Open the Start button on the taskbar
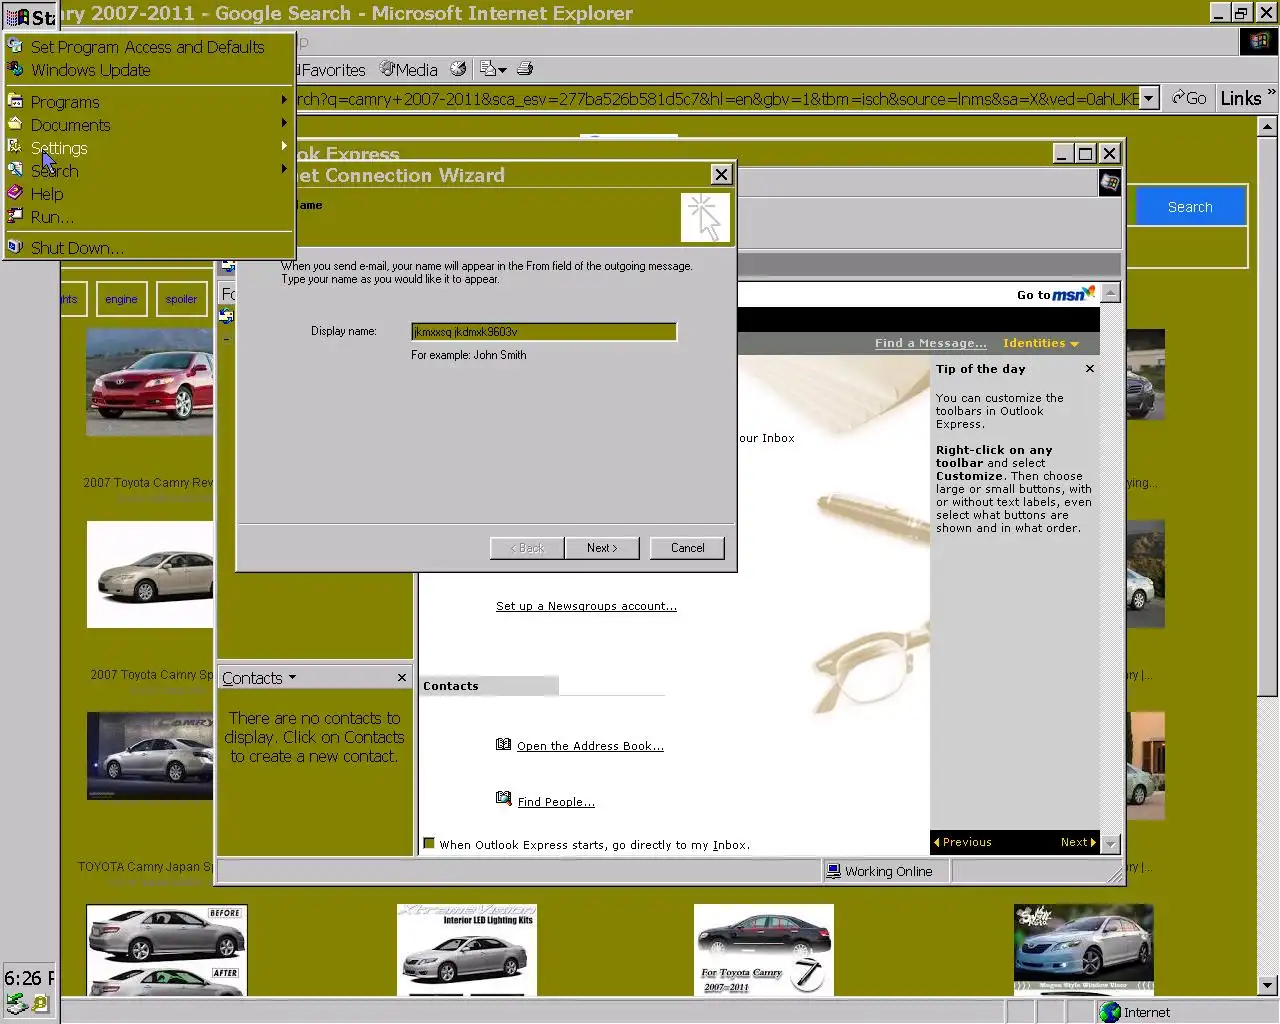1280x1024 pixels. click(x=29, y=16)
